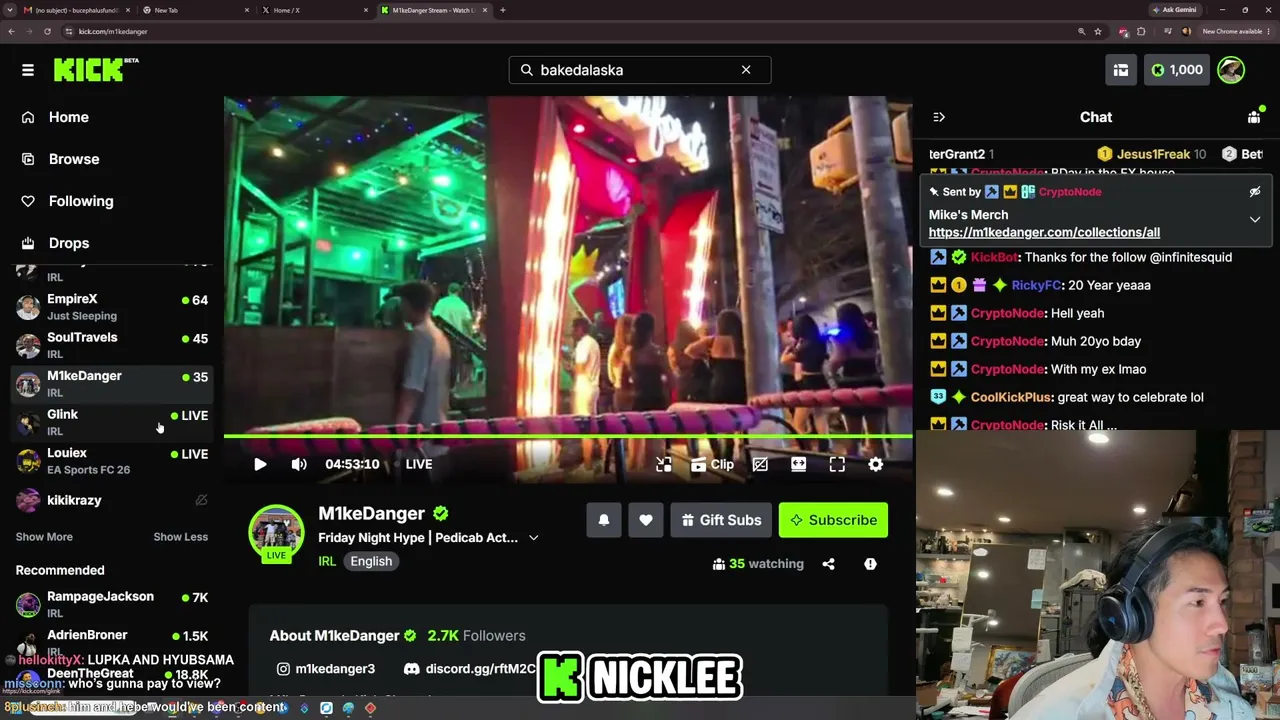Click KickBot username in chat
The height and width of the screenshot is (720, 1280).
click(995, 257)
